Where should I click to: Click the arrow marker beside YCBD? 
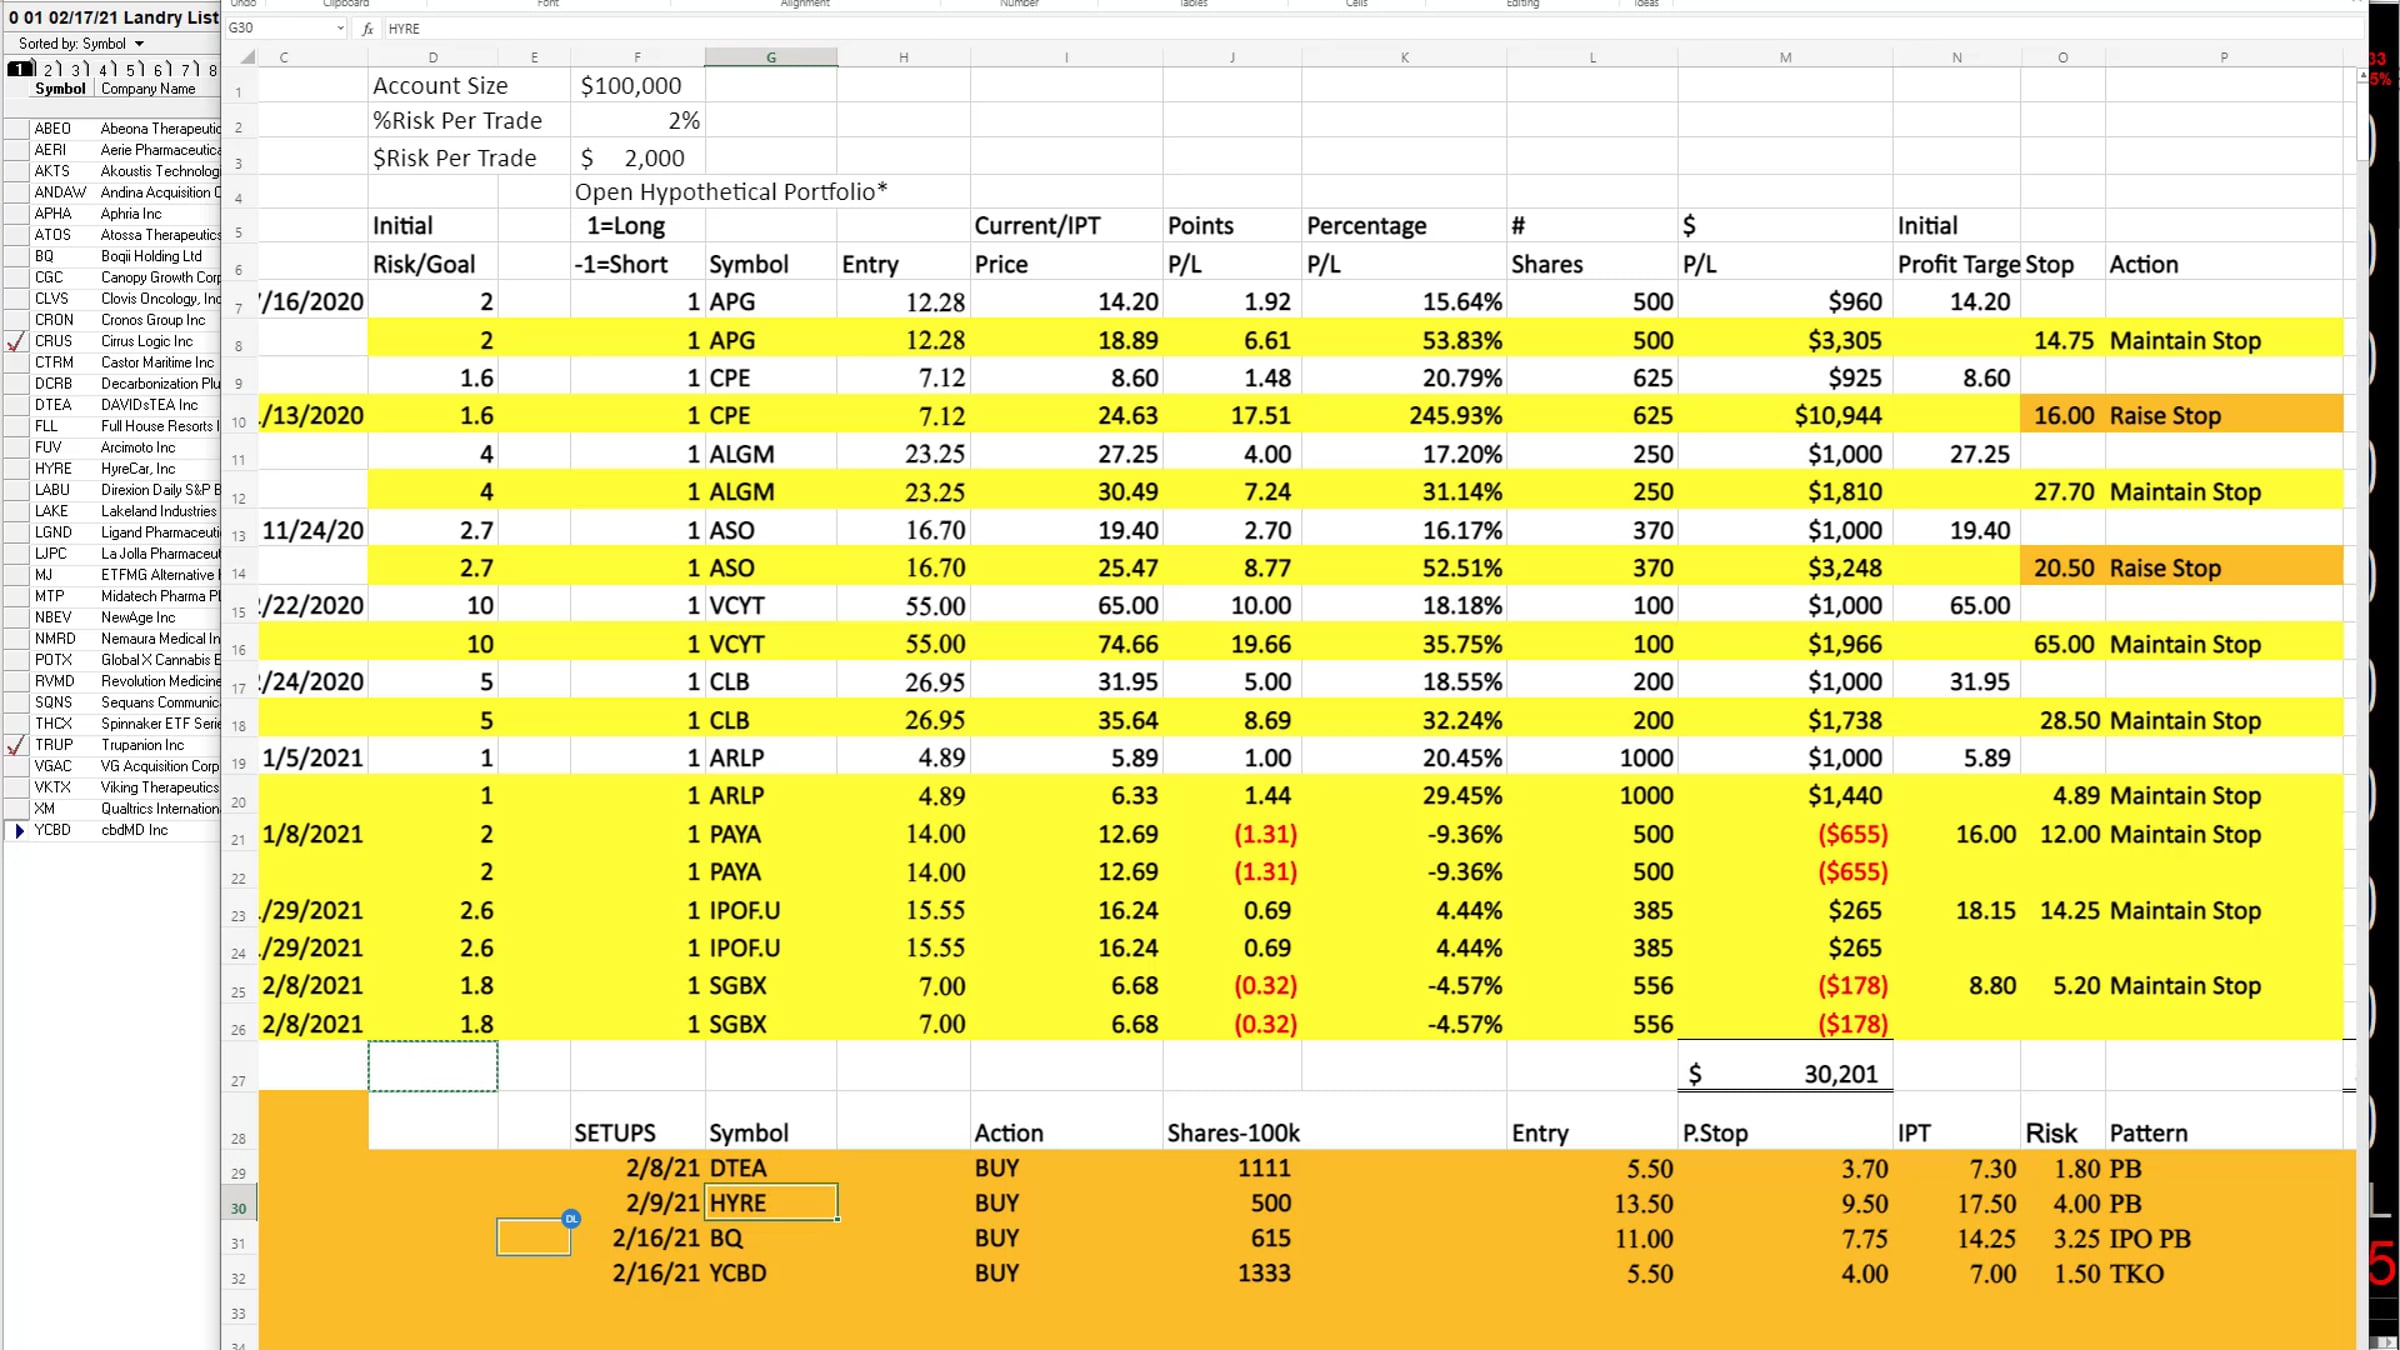point(18,830)
